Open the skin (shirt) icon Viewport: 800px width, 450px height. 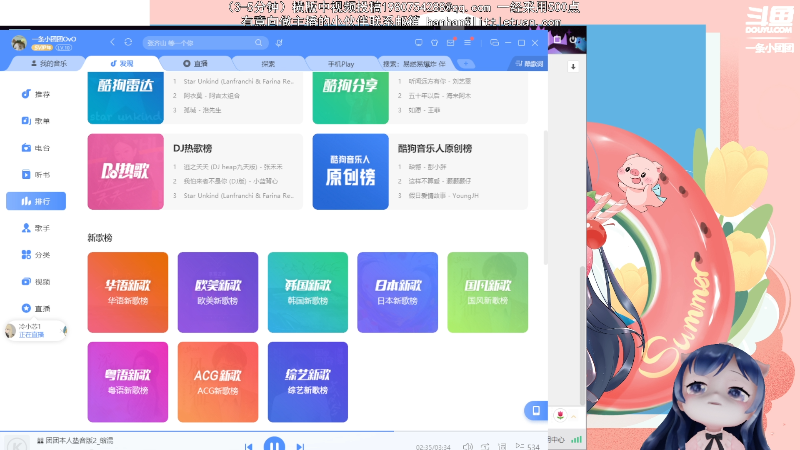(x=434, y=43)
